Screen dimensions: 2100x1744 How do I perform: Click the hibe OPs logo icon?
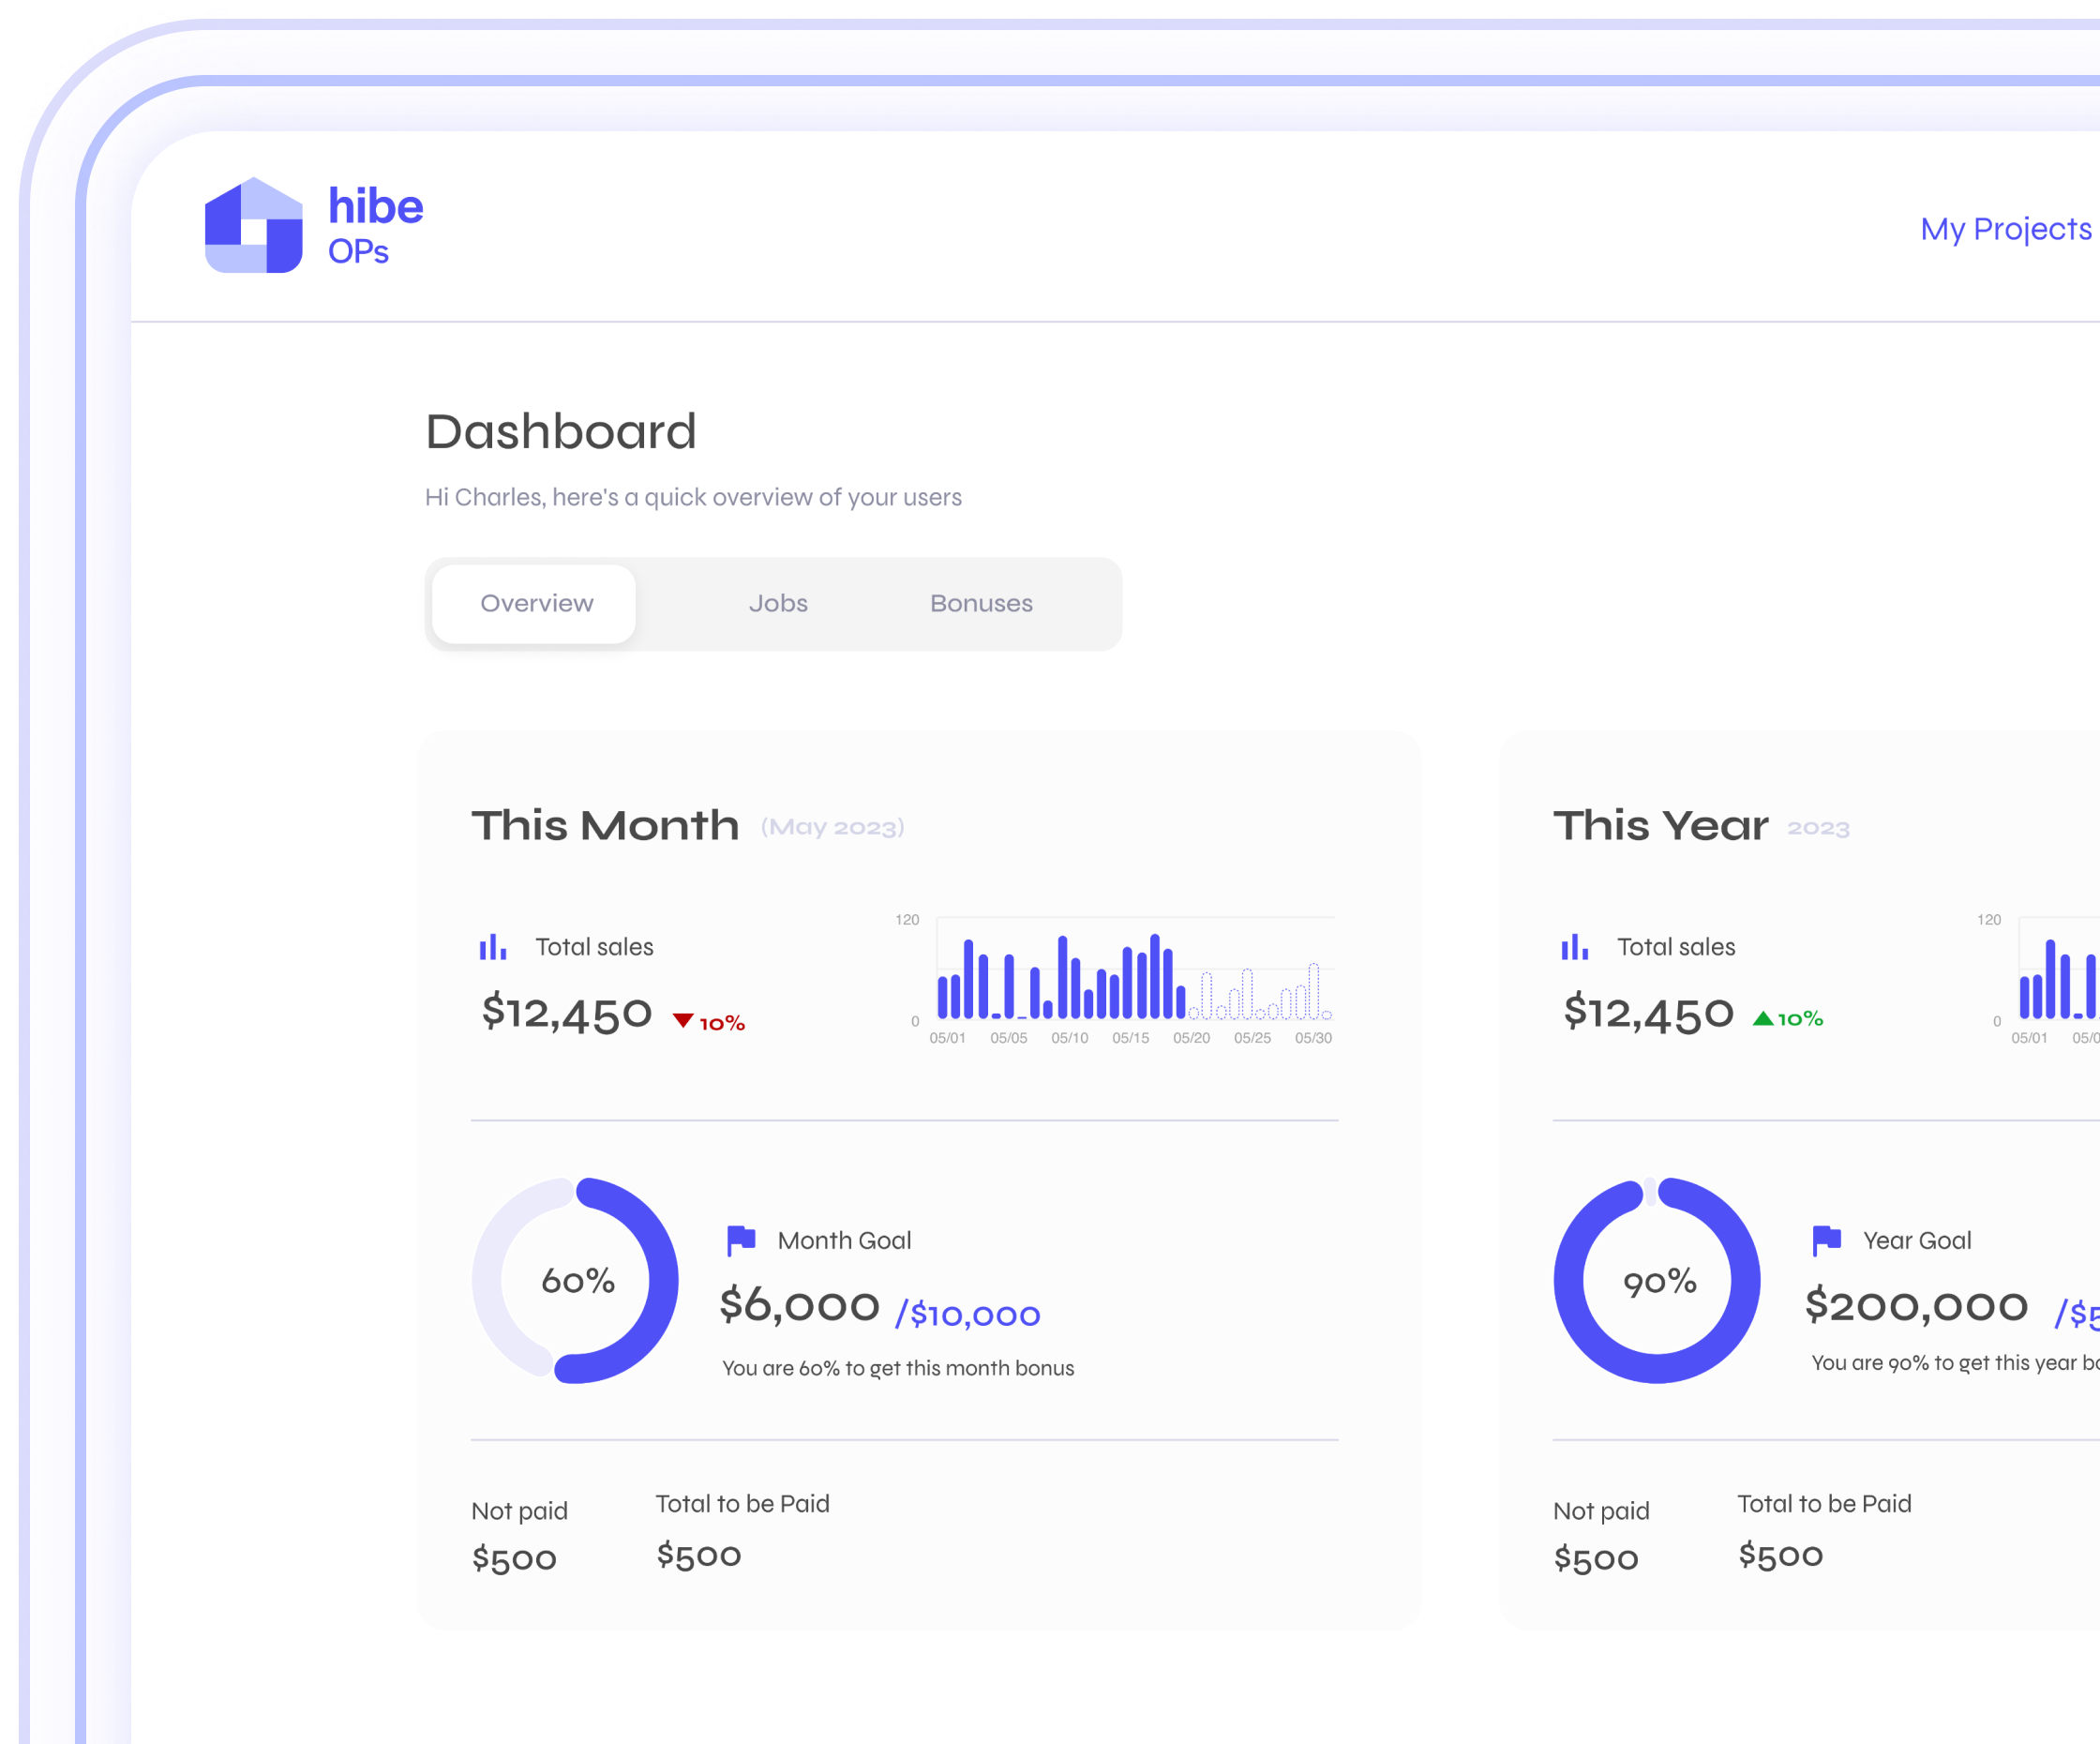(x=253, y=225)
